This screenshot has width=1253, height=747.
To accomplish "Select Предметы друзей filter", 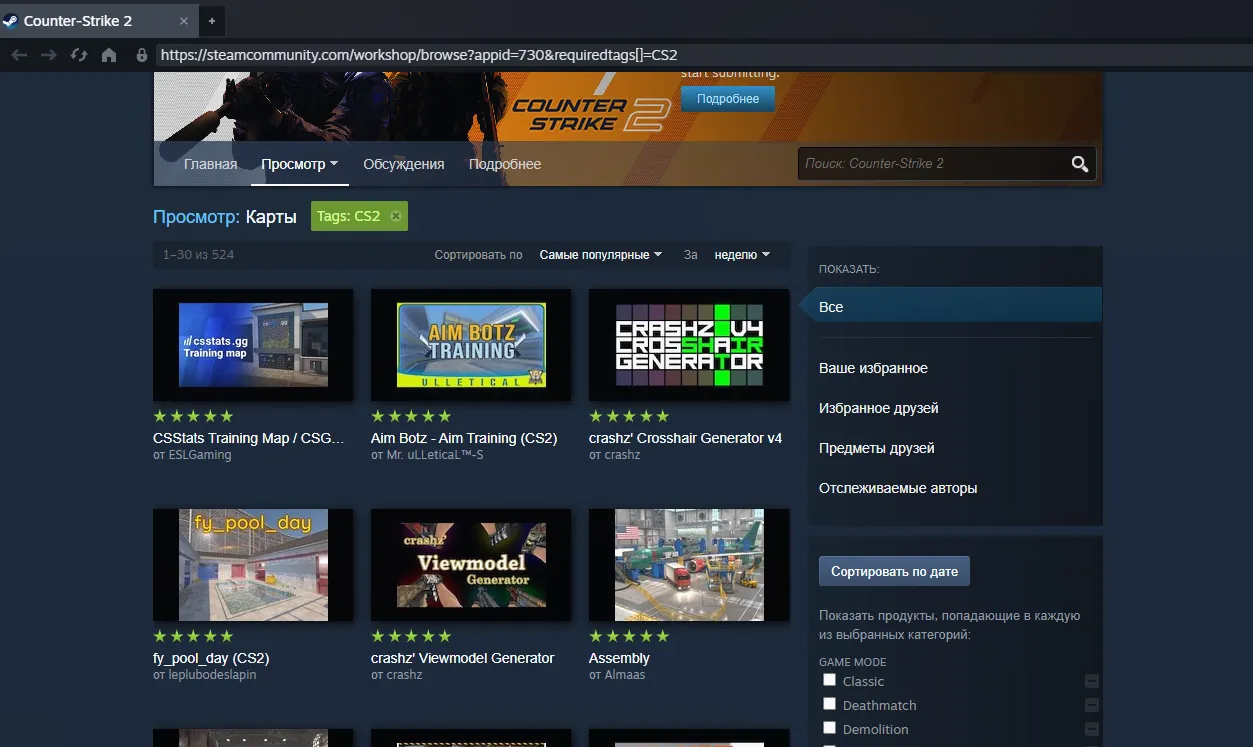I will [x=876, y=448].
